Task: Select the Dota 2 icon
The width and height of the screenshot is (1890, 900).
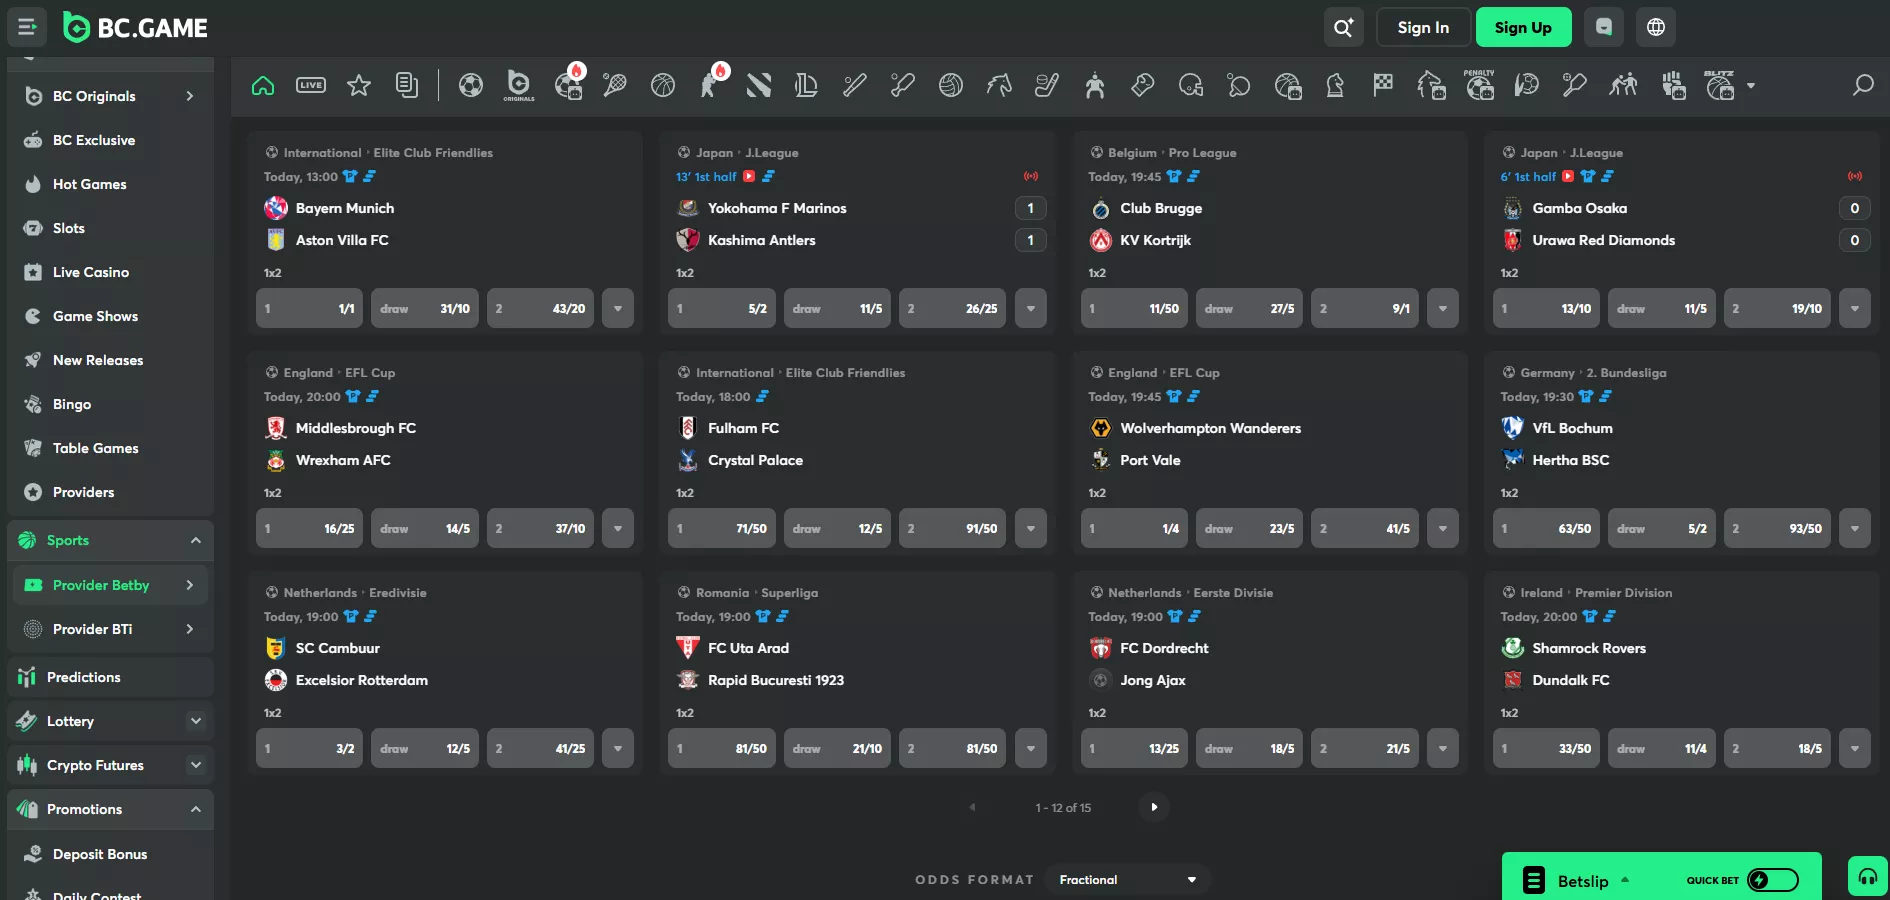Action: tap(759, 86)
